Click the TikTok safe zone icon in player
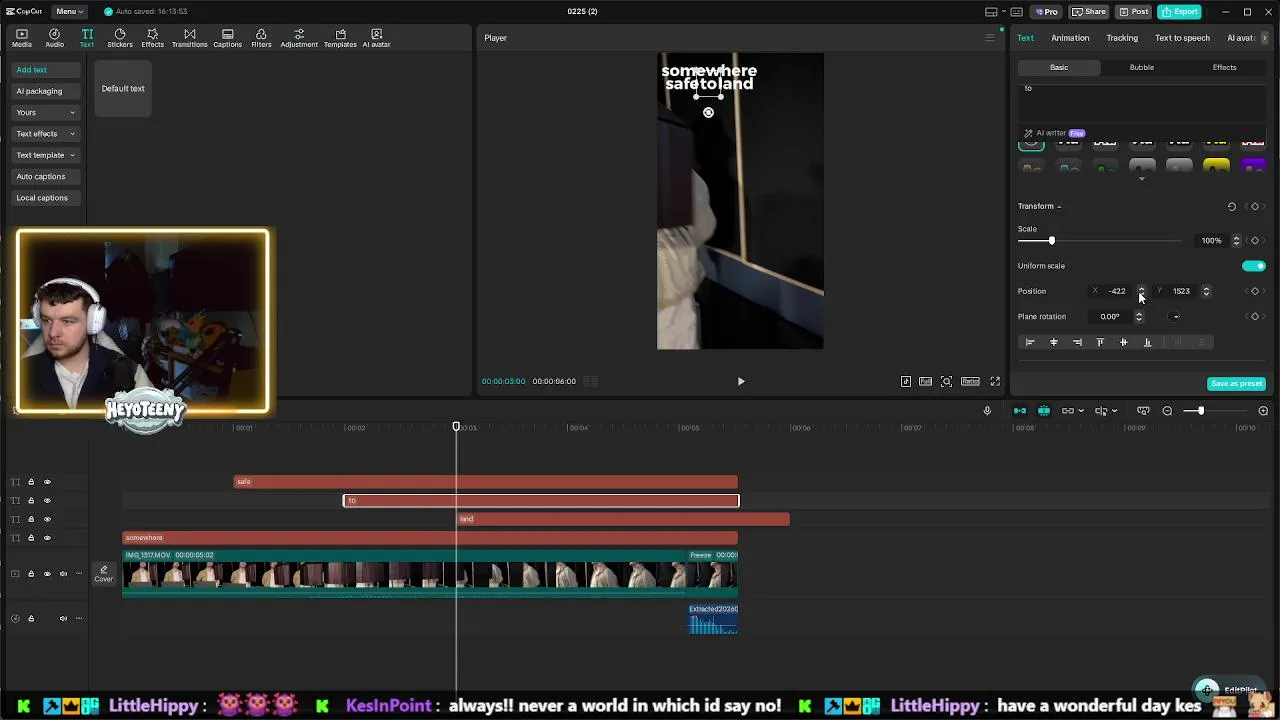1280x720 pixels. click(x=906, y=381)
